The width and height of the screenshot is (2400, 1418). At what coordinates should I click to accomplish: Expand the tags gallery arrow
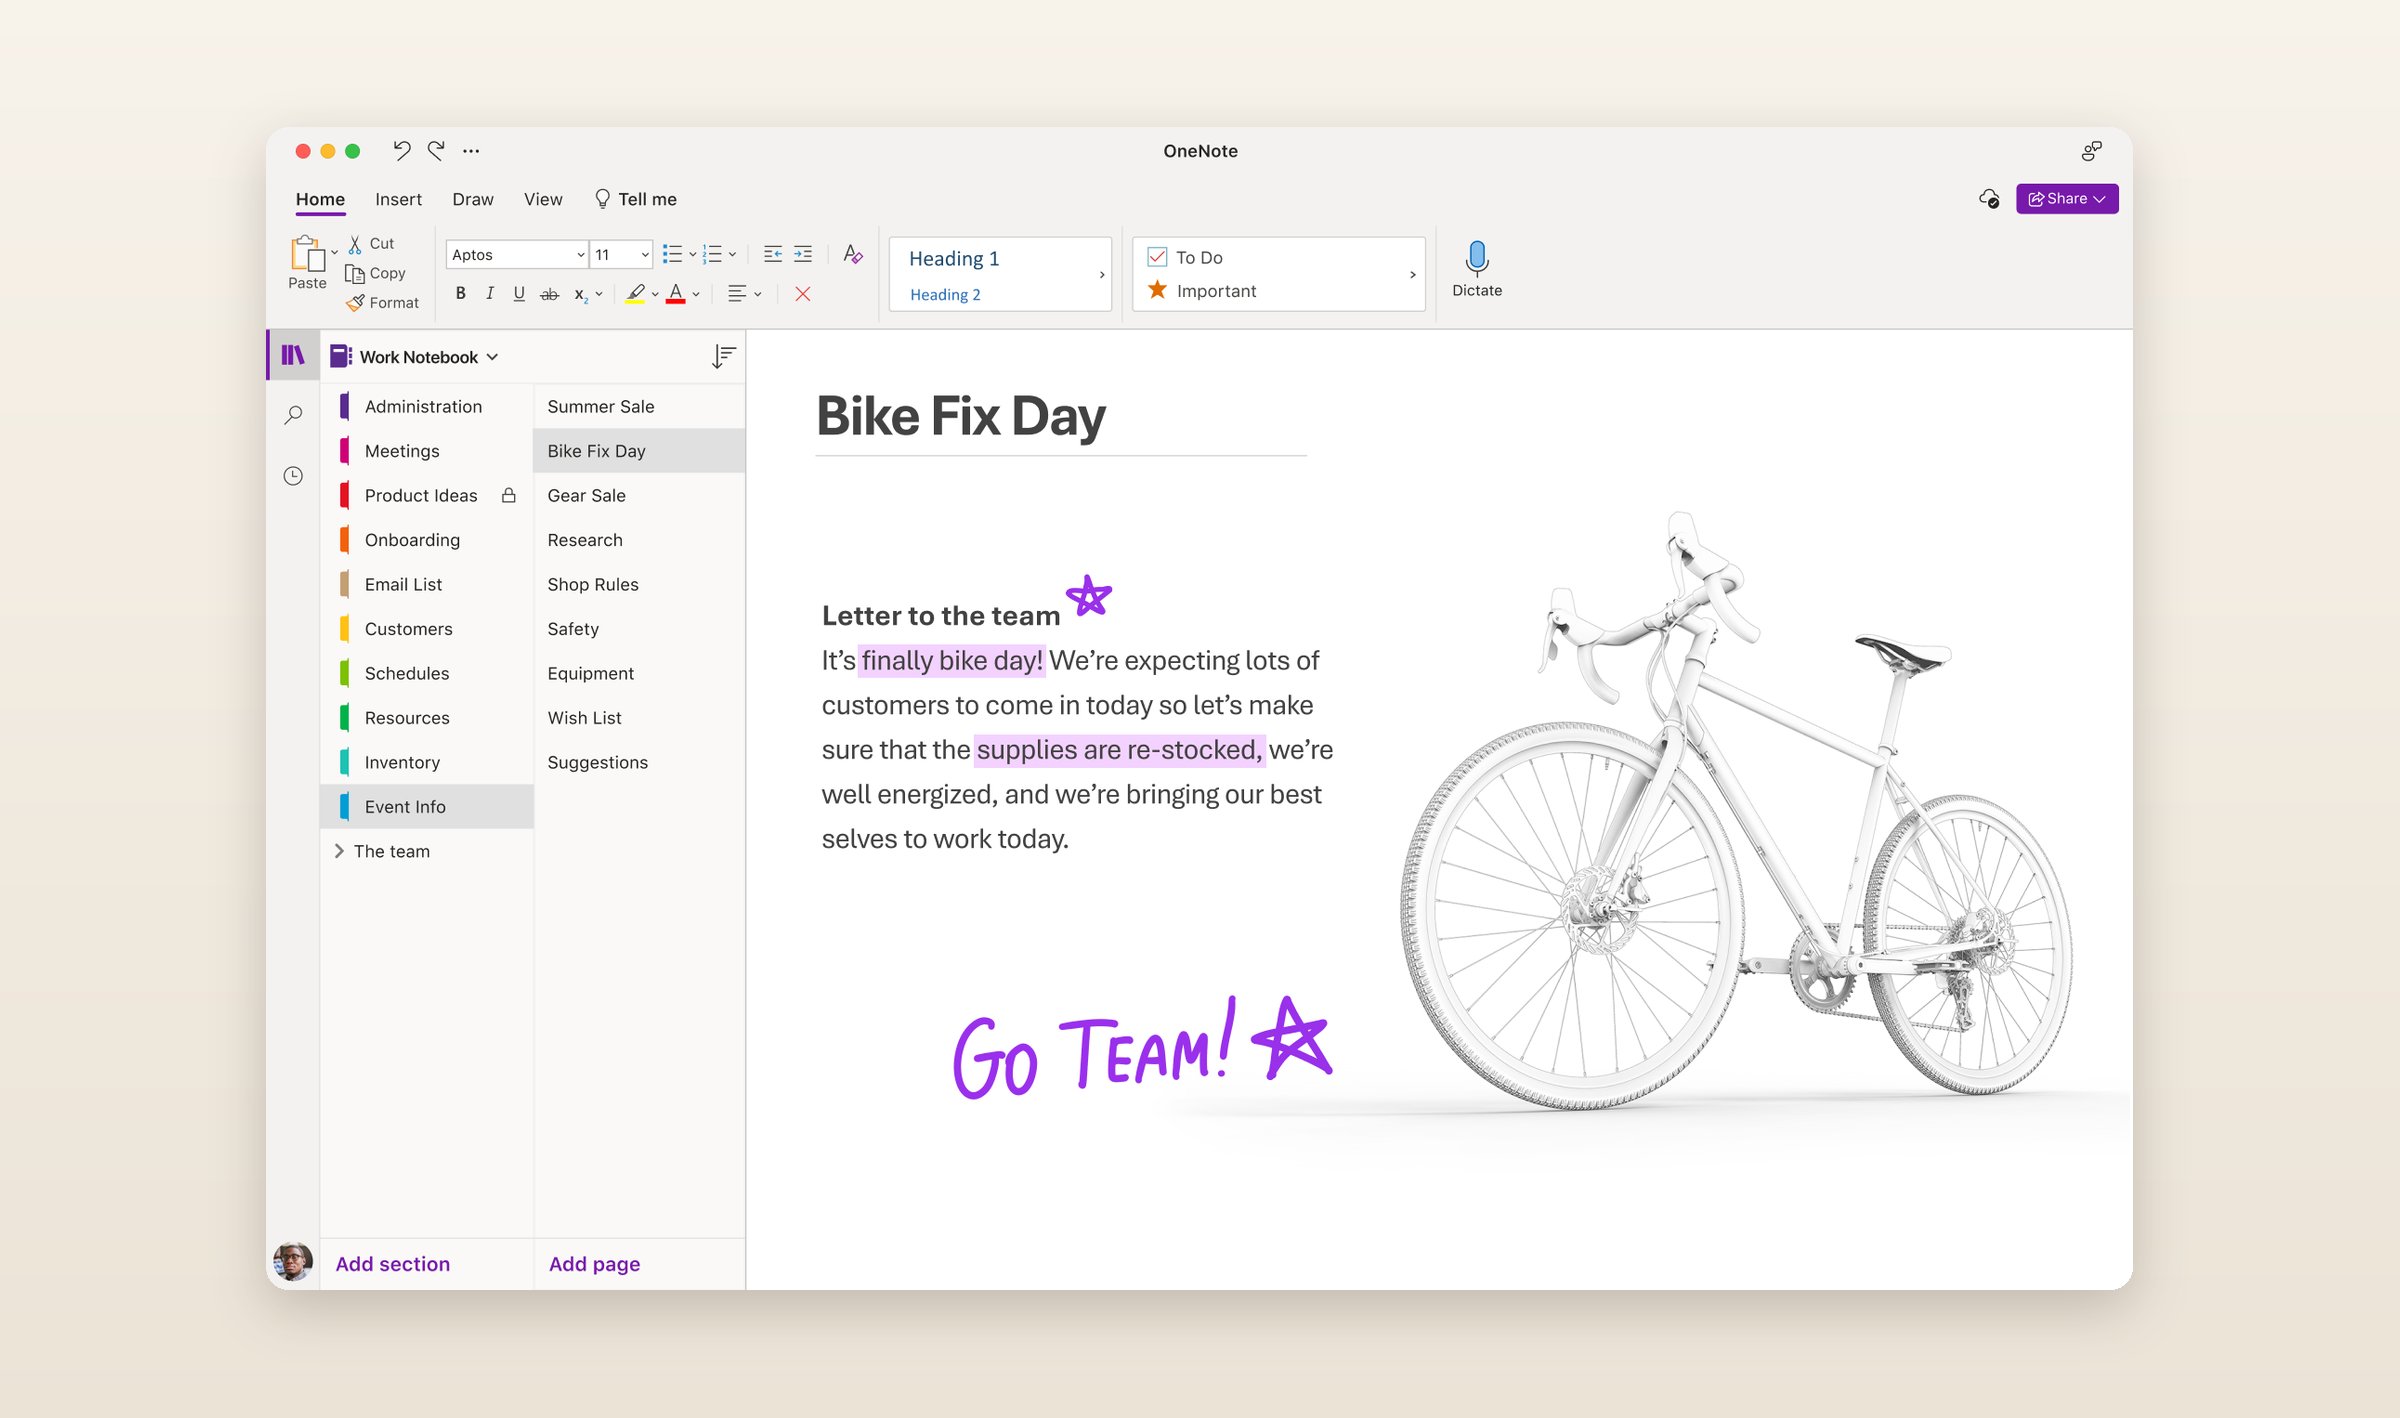1412,274
